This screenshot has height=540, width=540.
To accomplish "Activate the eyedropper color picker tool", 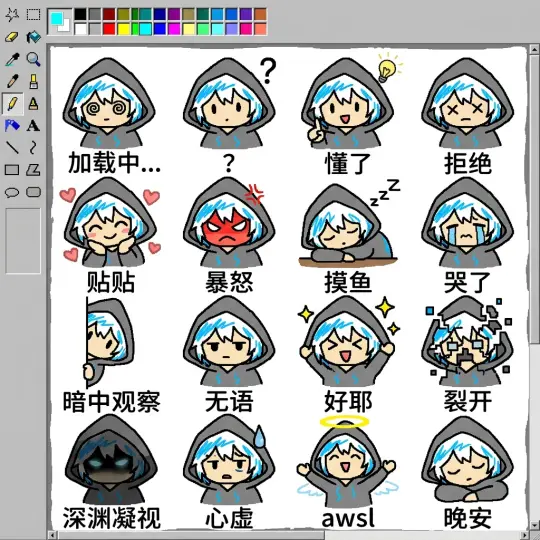I will [12, 59].
